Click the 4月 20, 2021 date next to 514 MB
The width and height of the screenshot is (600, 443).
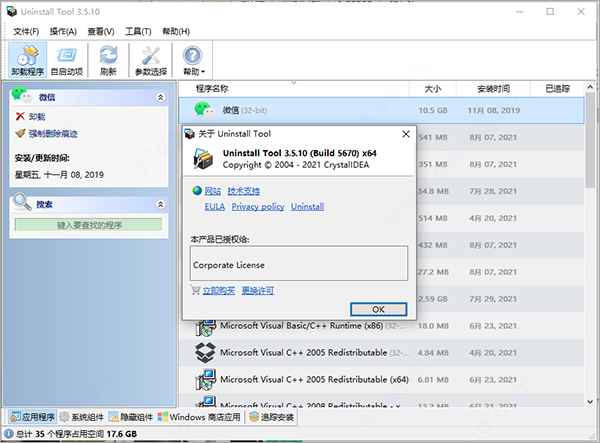pos(493,218)
